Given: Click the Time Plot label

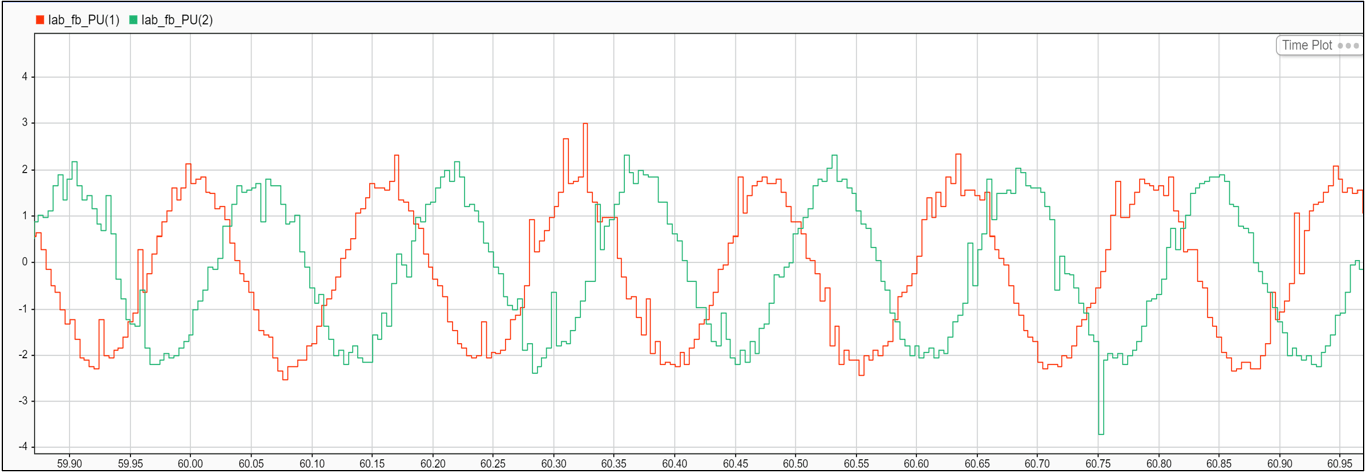Looking at the screenshot, I should 1307,46.
